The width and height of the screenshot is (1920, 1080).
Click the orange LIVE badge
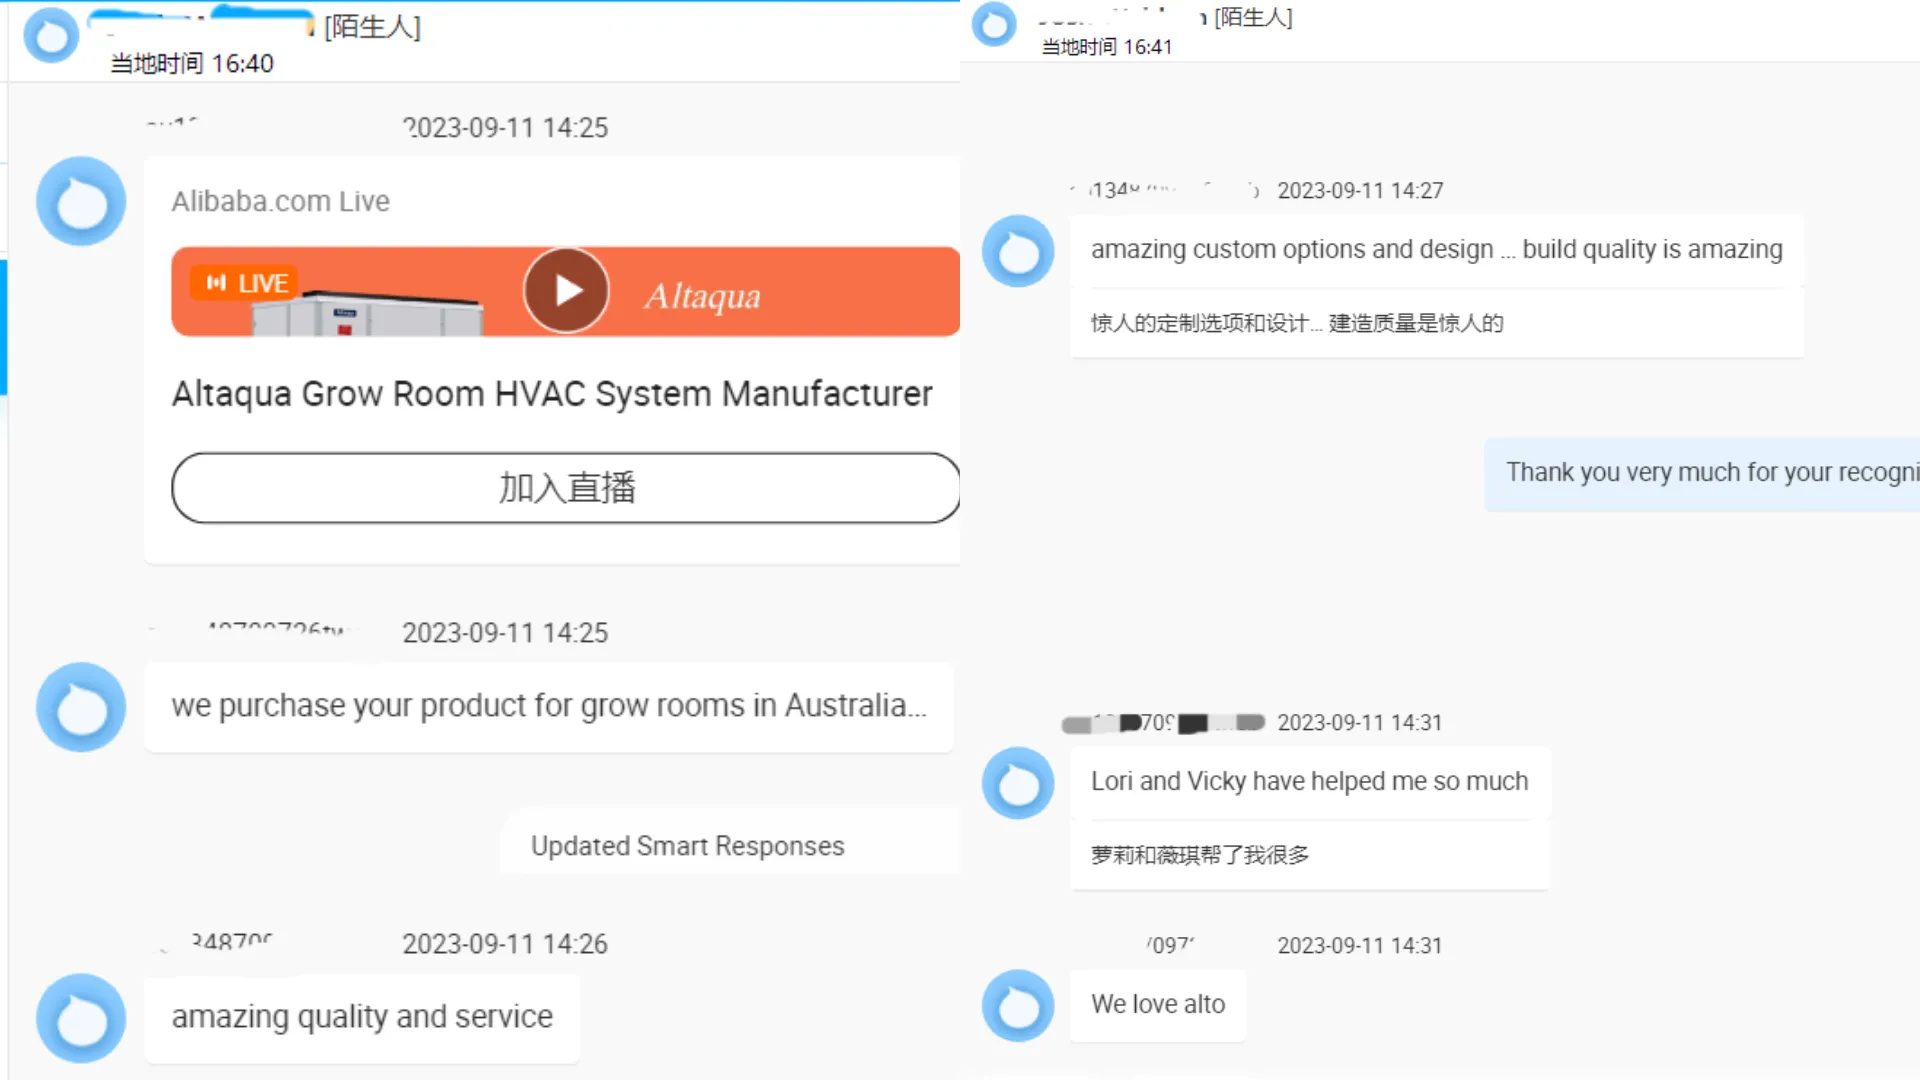pyautogui.click(x=245, y=283)
